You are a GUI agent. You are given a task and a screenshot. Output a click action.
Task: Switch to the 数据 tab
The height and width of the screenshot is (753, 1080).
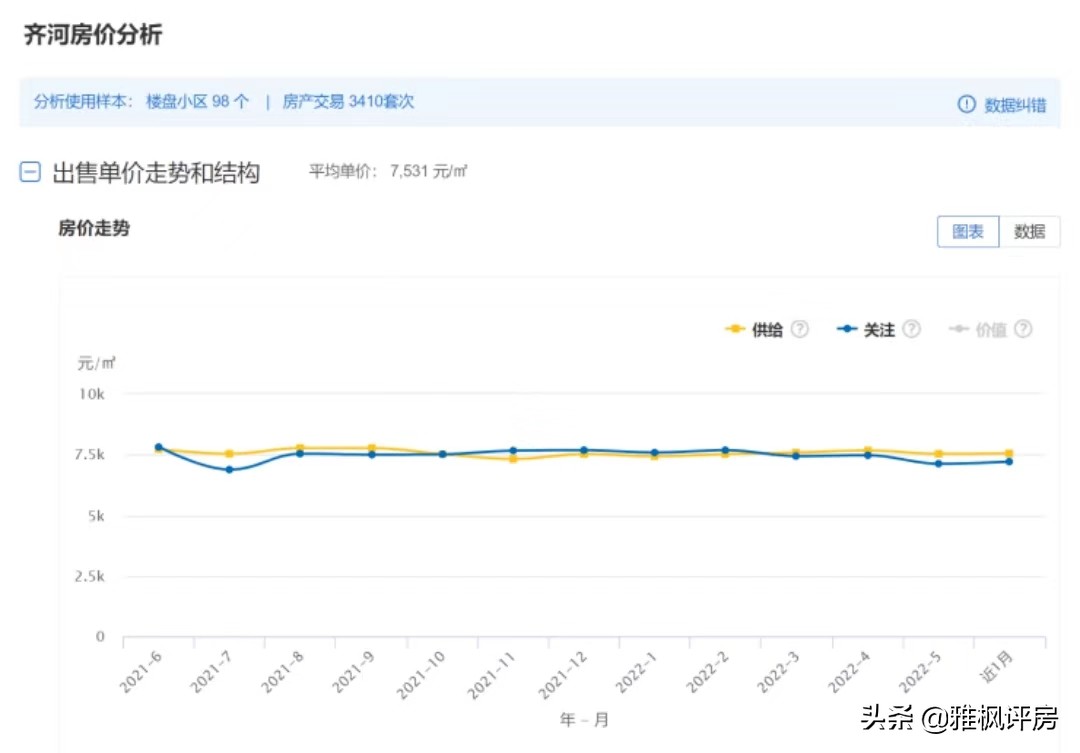1031,231
